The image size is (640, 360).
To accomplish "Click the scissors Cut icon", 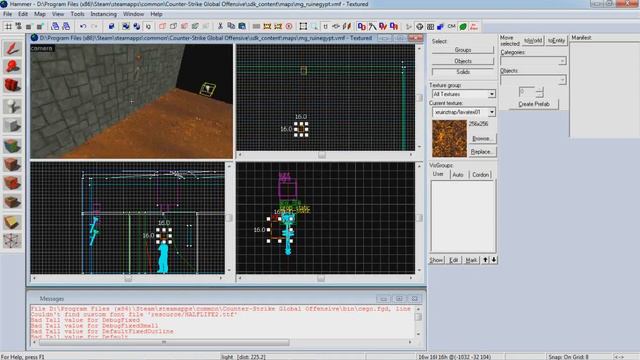I will (x=220, y=27).
